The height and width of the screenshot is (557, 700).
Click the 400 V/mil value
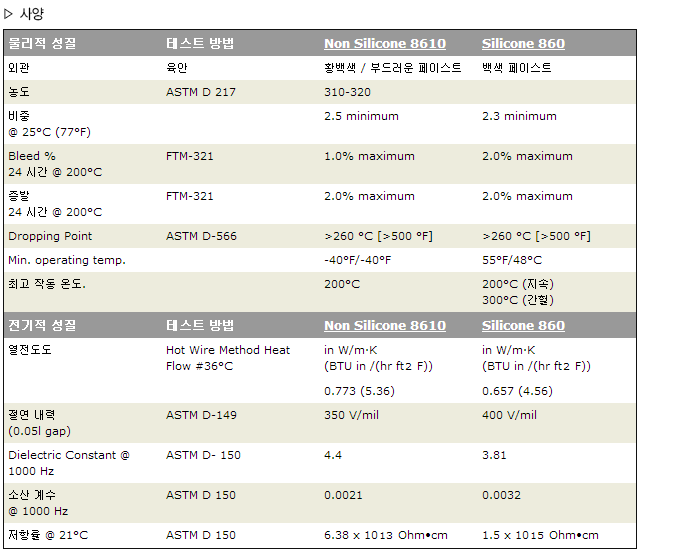coord(509,416)
